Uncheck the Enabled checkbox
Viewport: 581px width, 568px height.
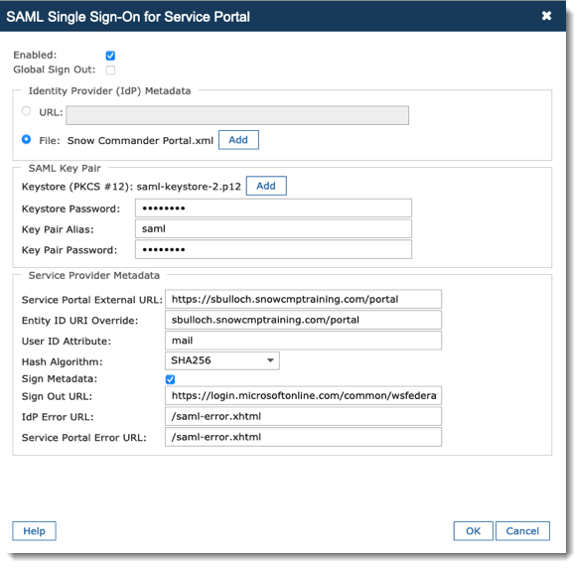[110, 56]
